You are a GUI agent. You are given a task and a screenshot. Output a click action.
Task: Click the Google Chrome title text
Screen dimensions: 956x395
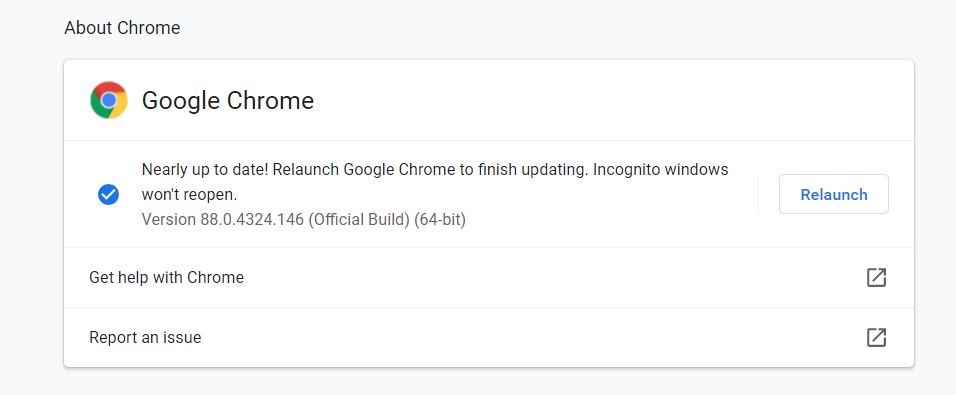[x=227, y=101]
